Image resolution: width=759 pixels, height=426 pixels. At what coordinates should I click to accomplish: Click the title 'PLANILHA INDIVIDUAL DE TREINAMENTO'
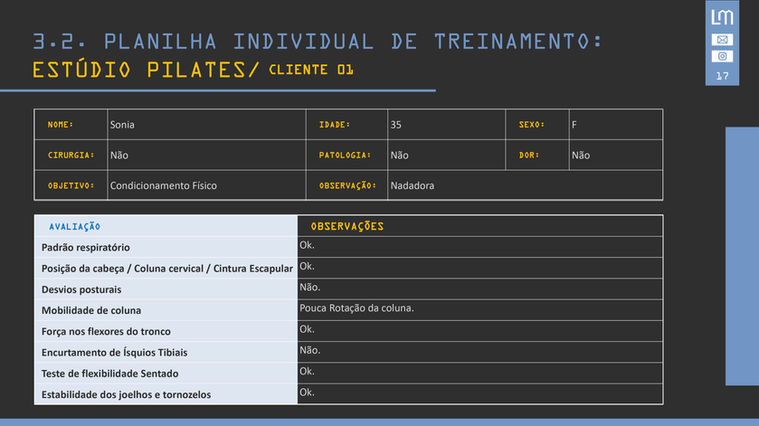353,42
